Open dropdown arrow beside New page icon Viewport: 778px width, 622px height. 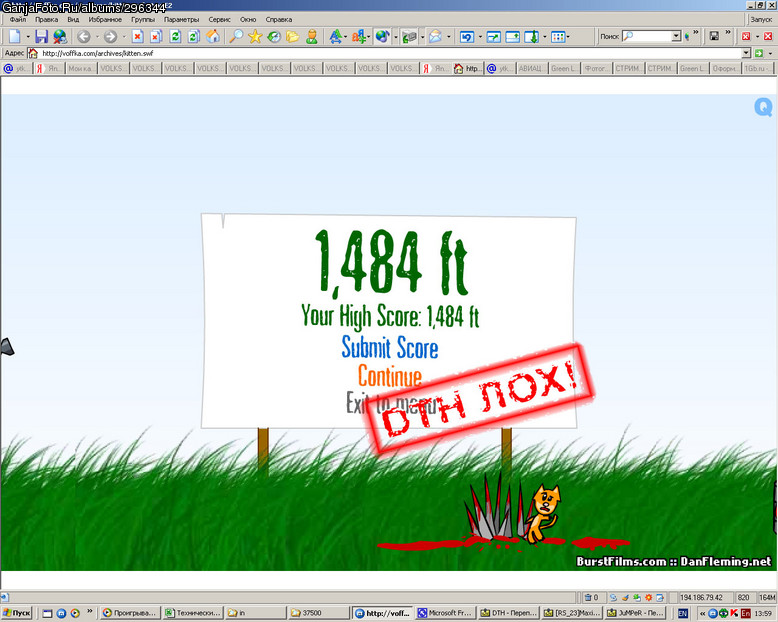28,37
